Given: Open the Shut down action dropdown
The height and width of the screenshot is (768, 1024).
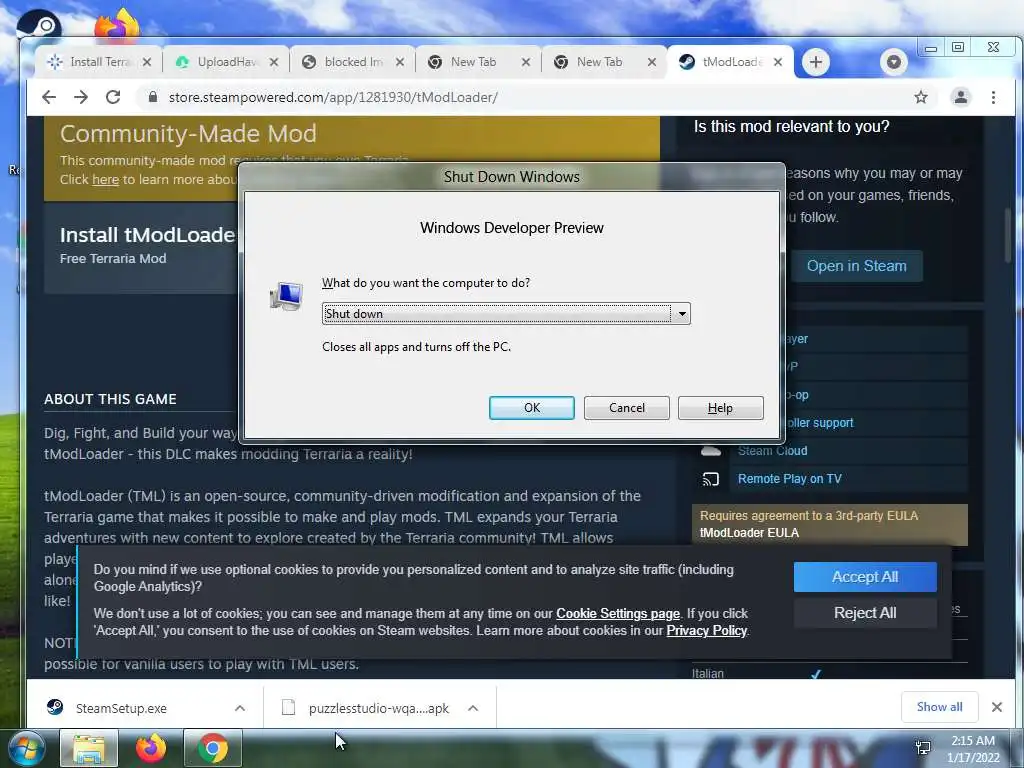Looking at the screenshot, I should pos(681,313).
